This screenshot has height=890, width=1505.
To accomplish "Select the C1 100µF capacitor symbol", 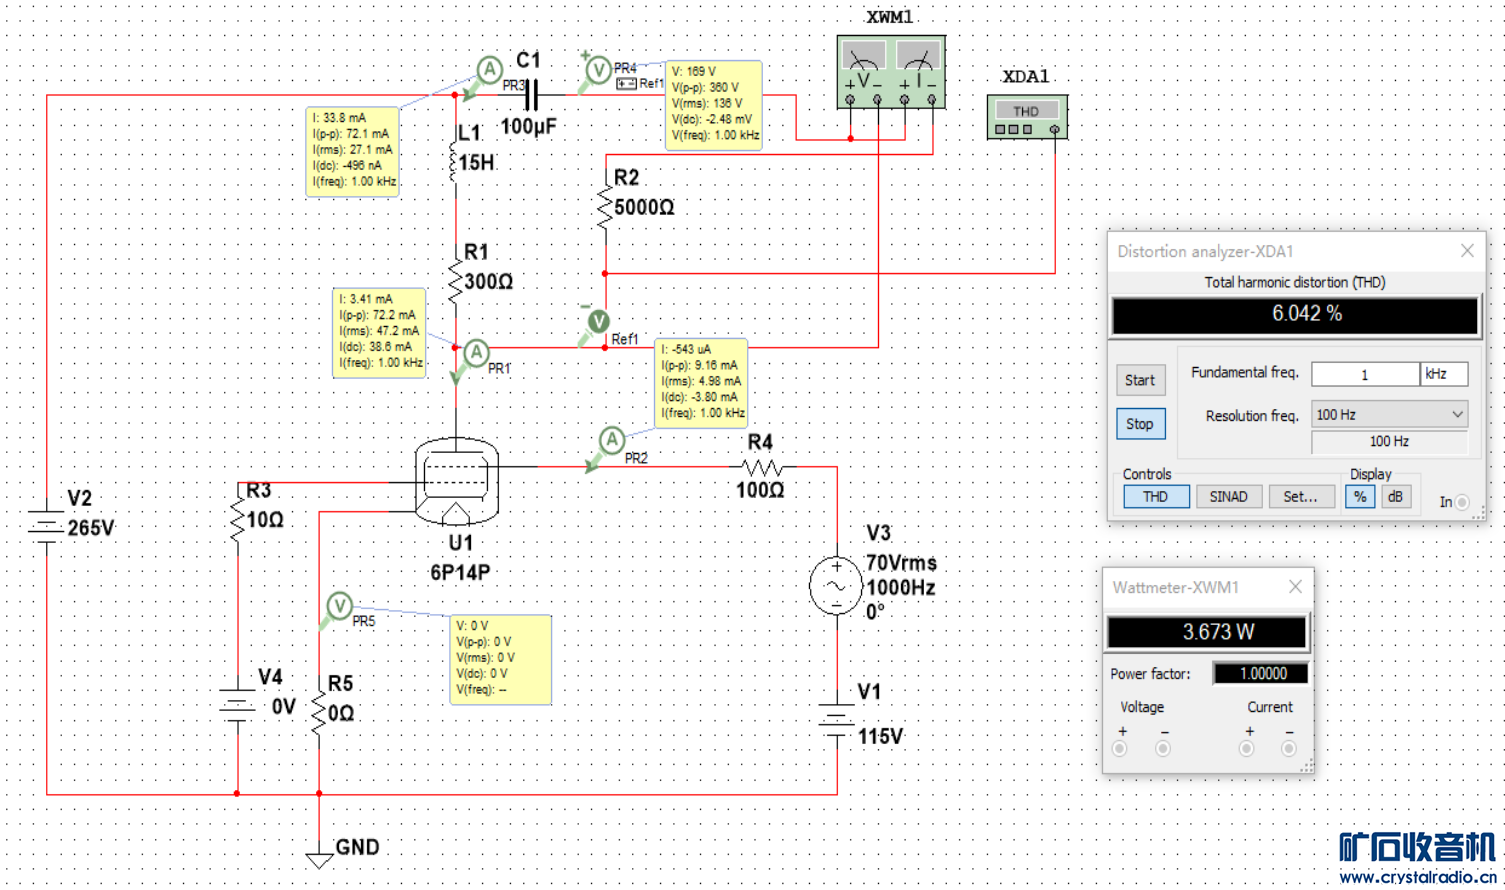I will 531,95.
